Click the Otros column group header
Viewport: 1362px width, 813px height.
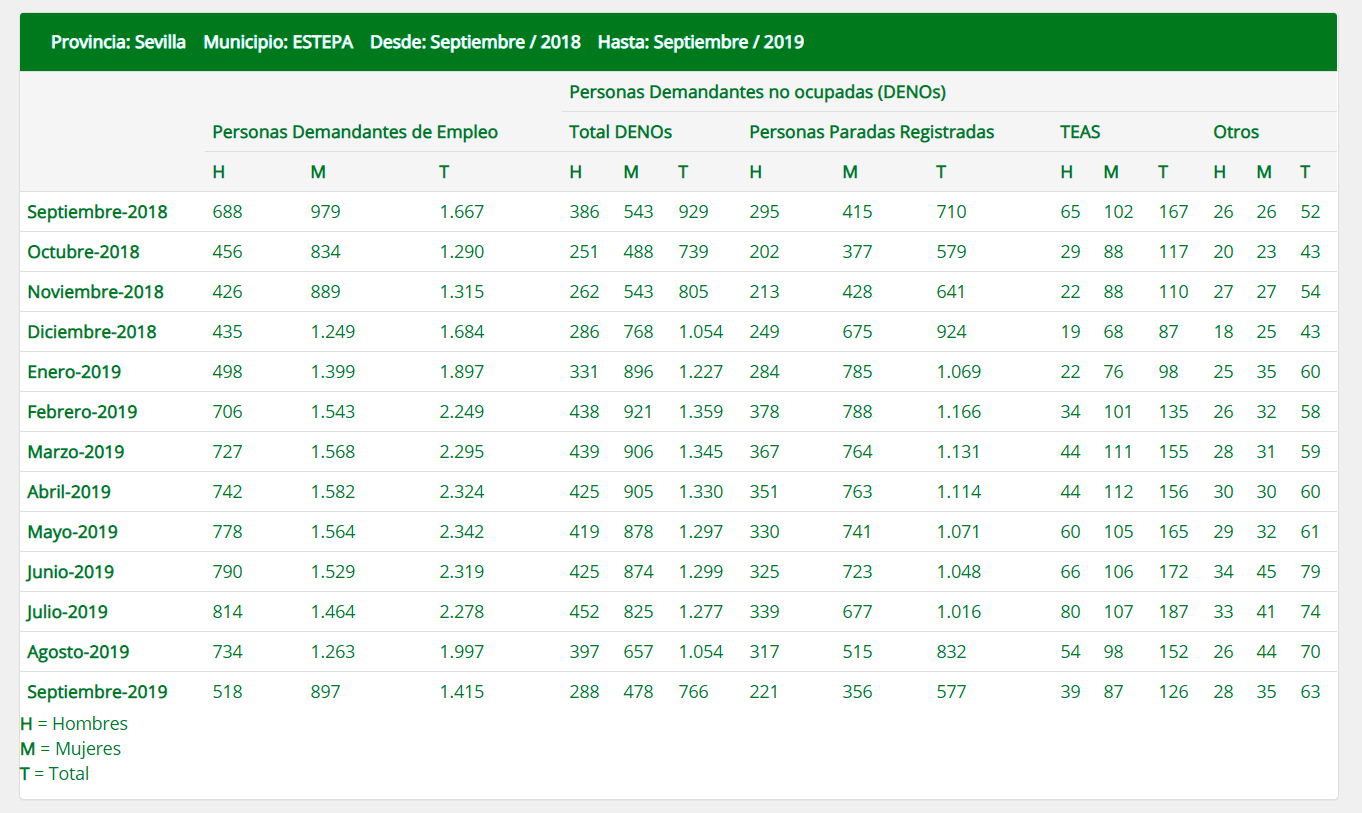(x=1236, y=132)
